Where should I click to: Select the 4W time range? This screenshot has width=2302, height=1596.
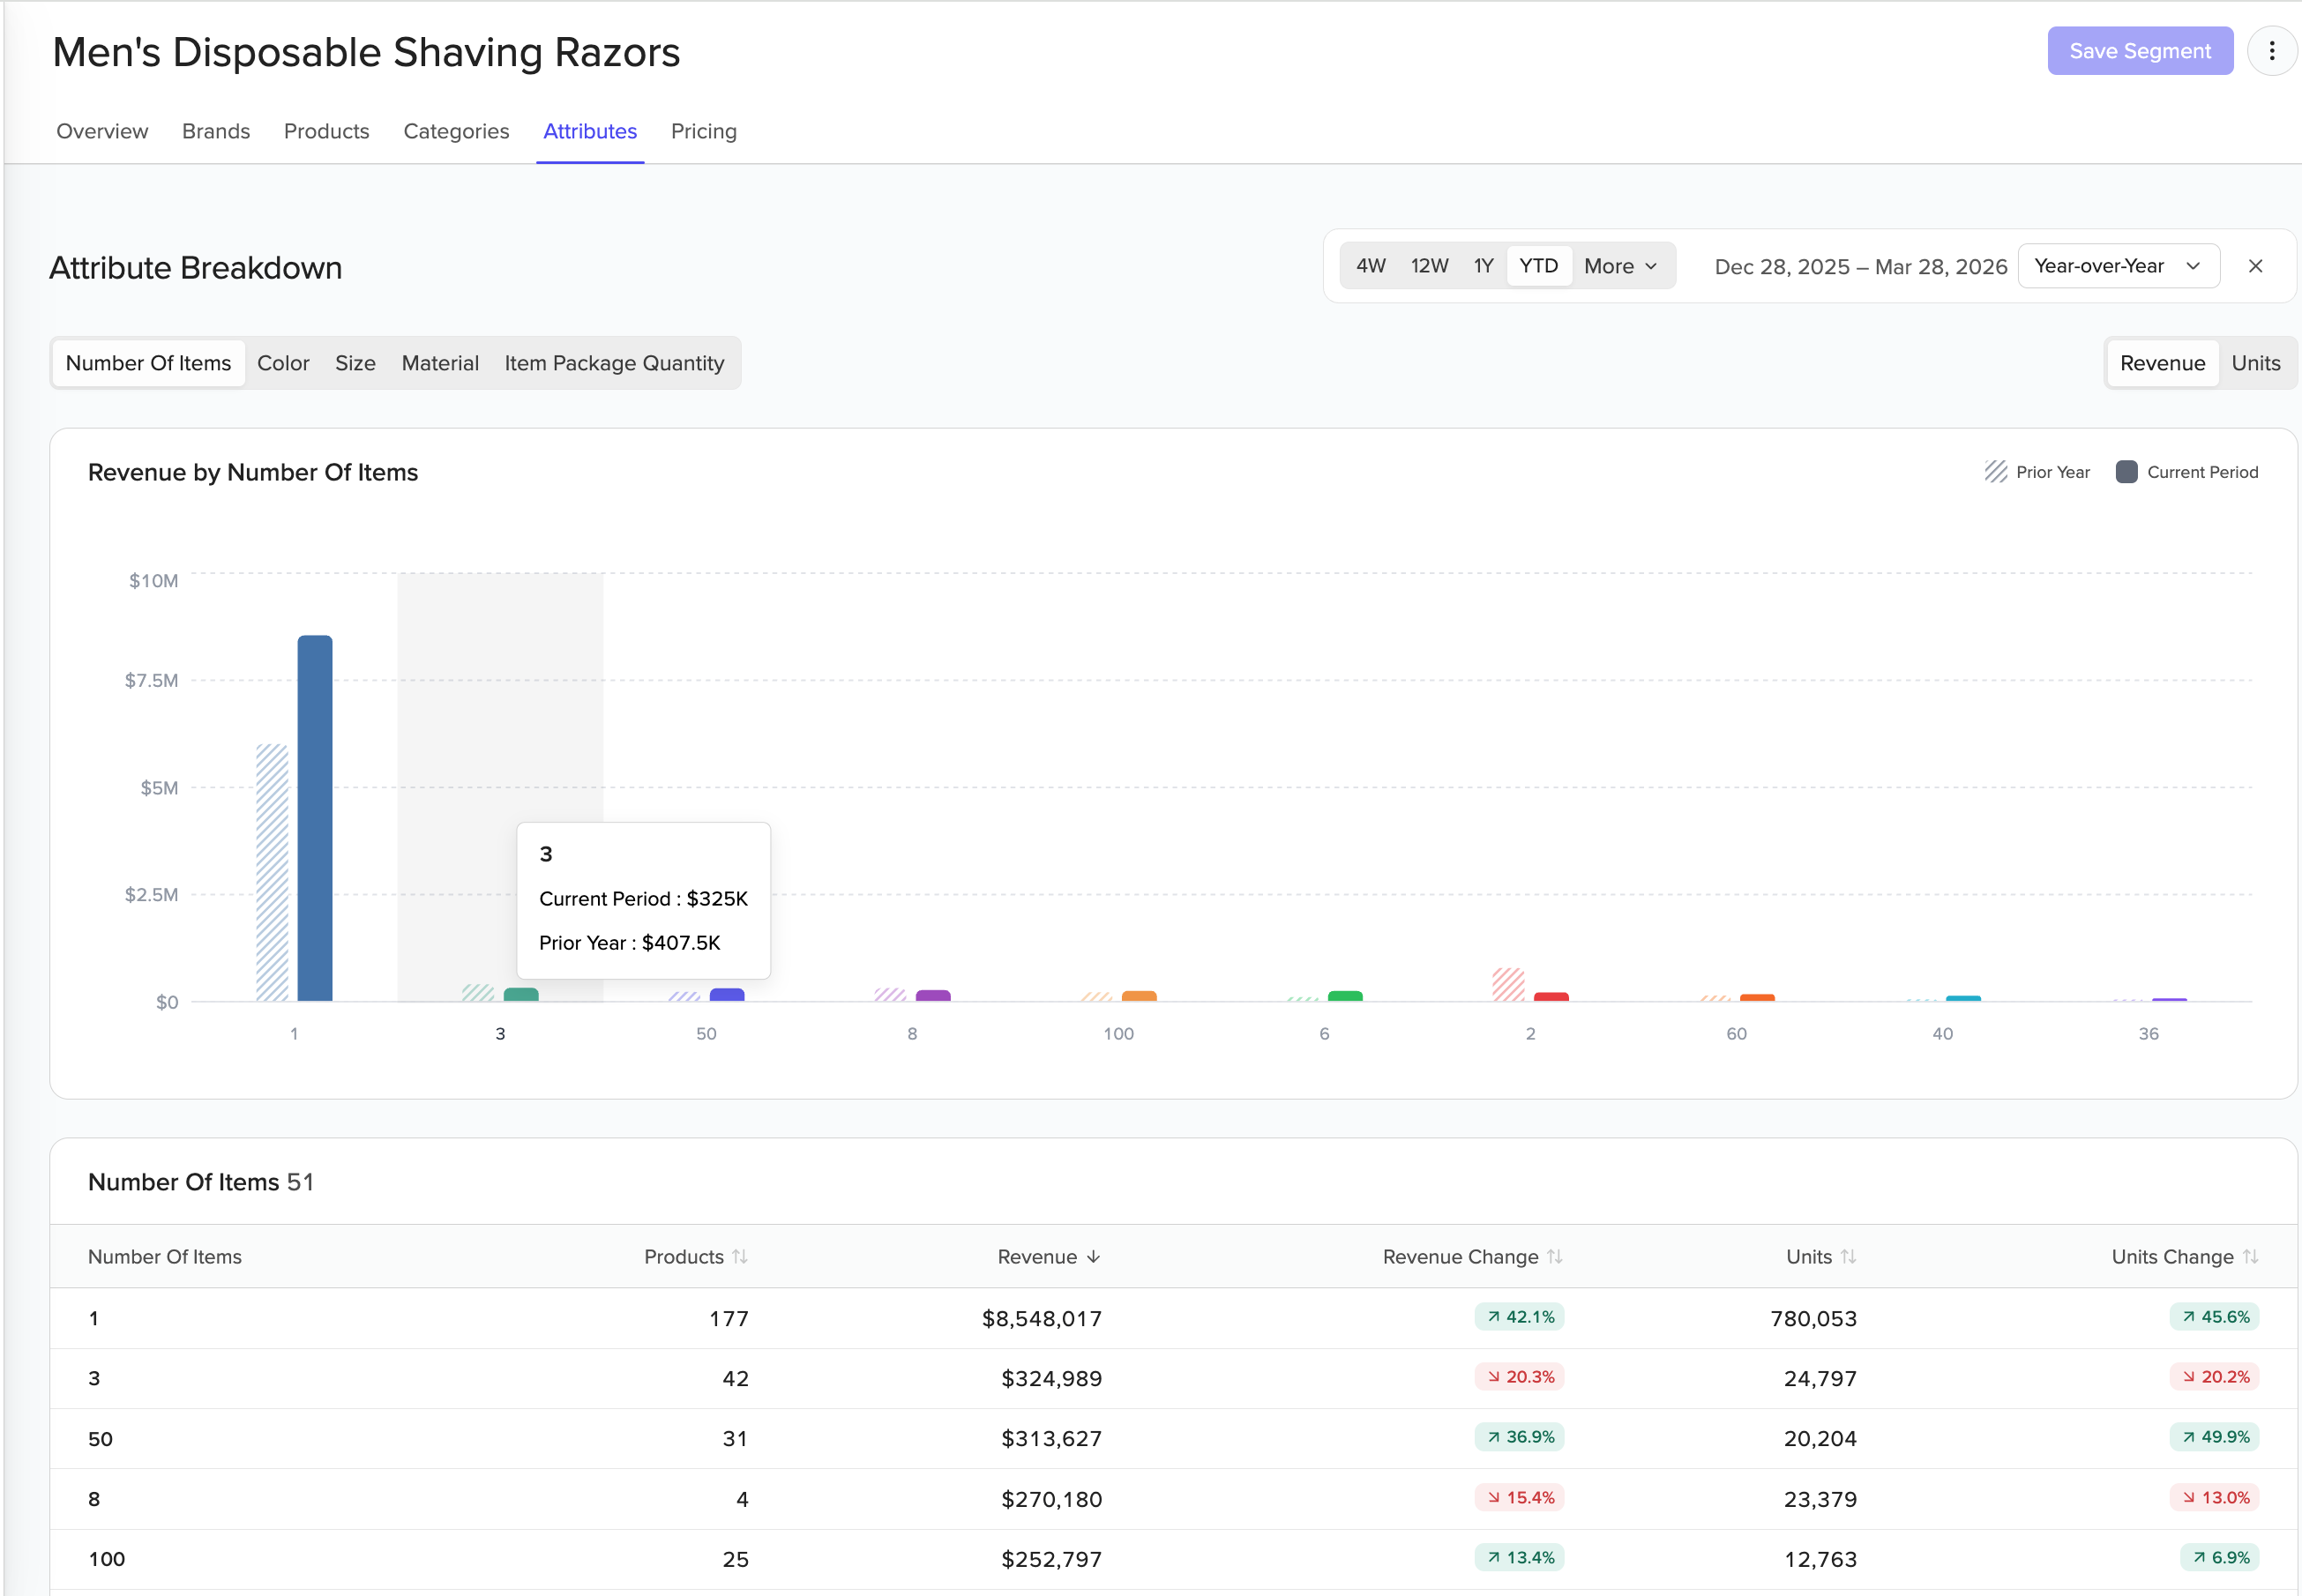[1370, 266]
